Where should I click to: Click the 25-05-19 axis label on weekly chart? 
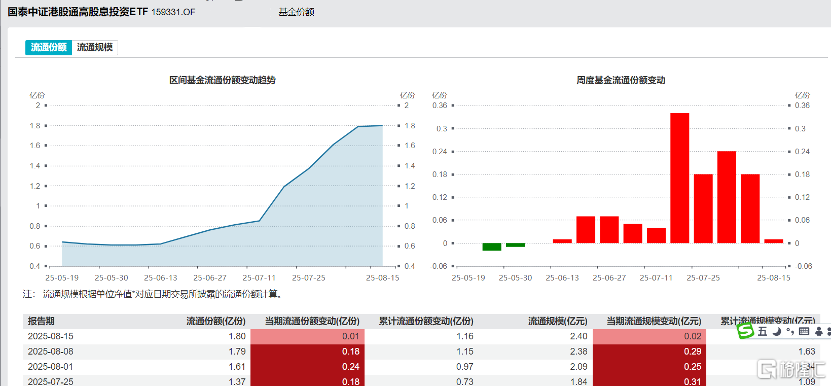(x=469, y=278)
